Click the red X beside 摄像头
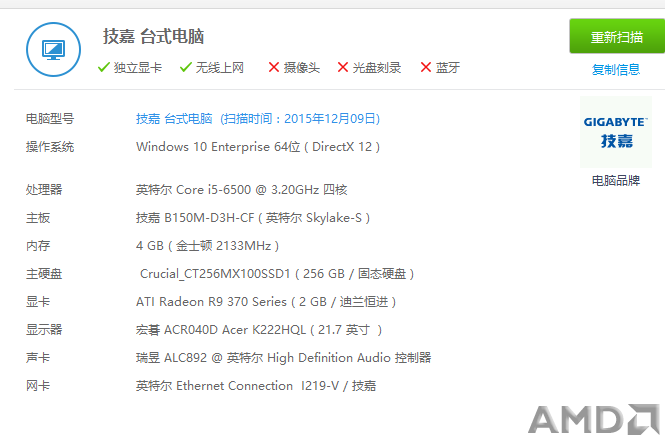 274,67
